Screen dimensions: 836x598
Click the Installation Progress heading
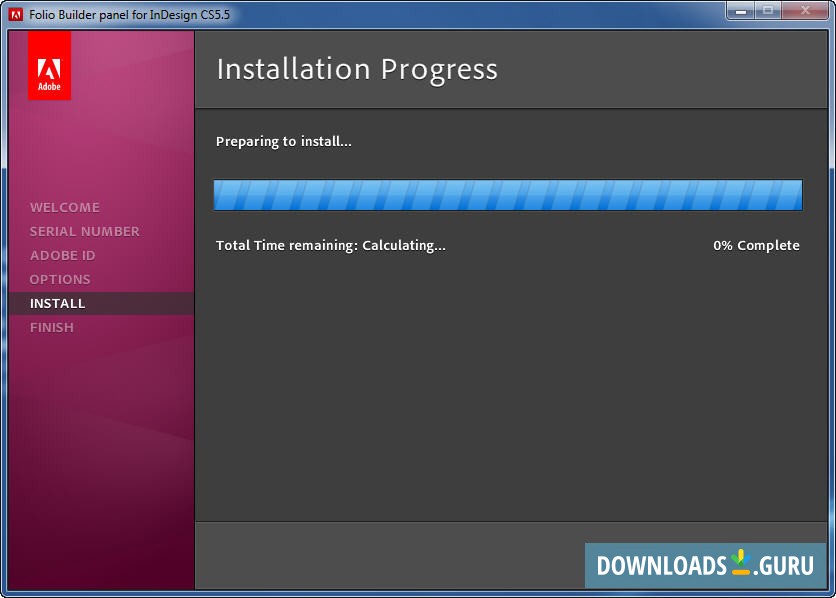coord(356,70)
